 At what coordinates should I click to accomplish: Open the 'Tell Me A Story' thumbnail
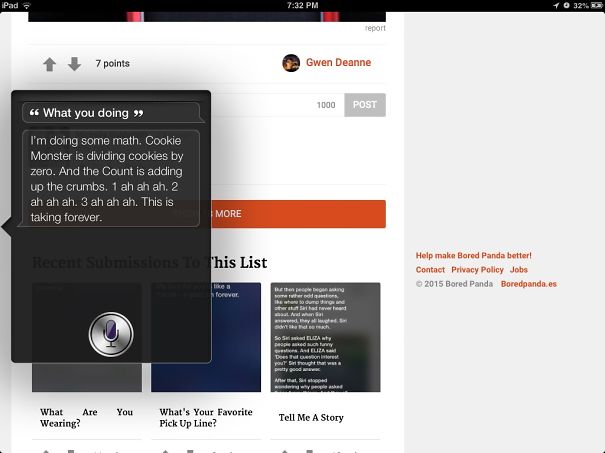(x=325, y=336)
